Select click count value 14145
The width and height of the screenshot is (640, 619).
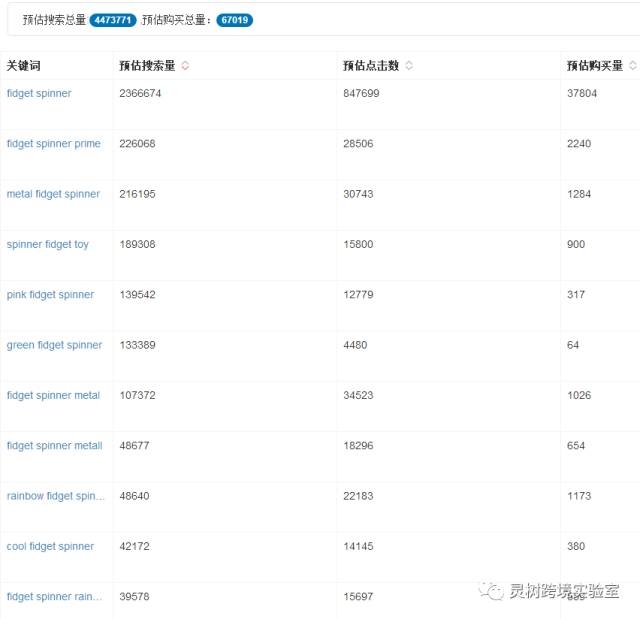click(x=358, y=546)
